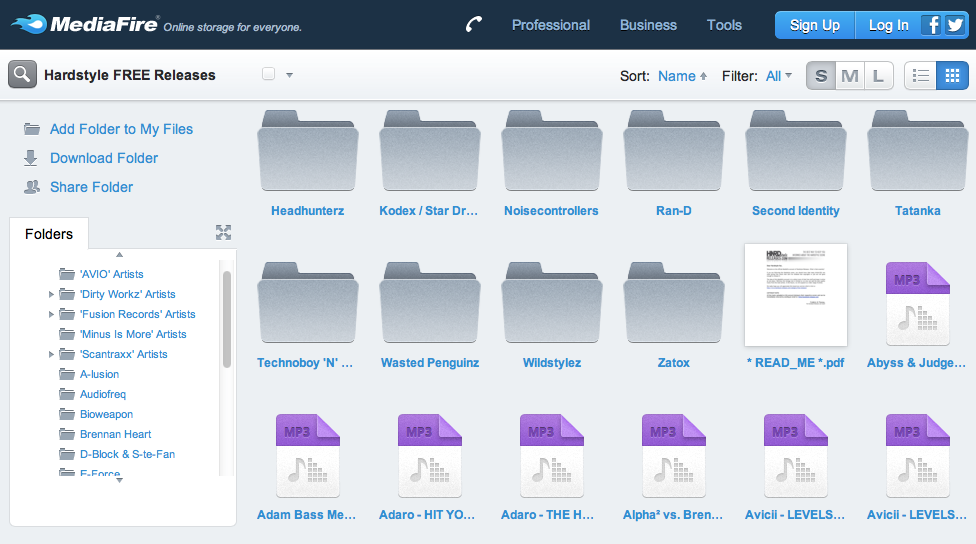Click the Facebook login icon

pos(931,25)
